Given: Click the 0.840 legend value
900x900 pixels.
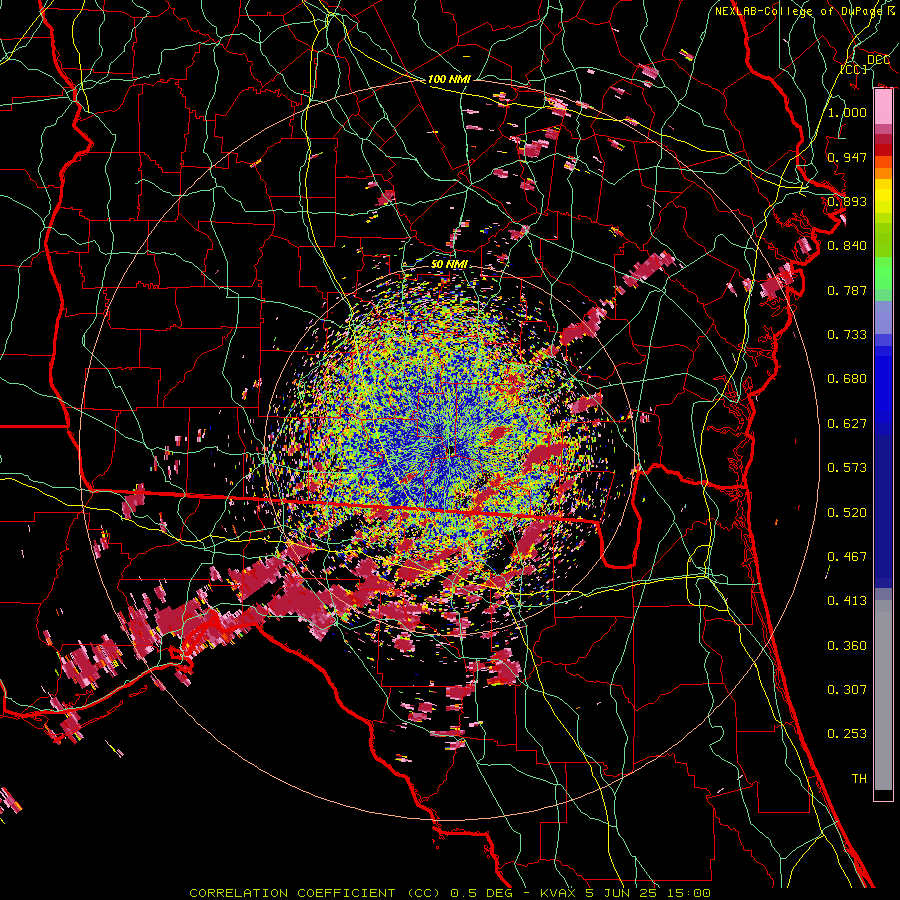Looking at the screenshot, I should pos(847,246).
